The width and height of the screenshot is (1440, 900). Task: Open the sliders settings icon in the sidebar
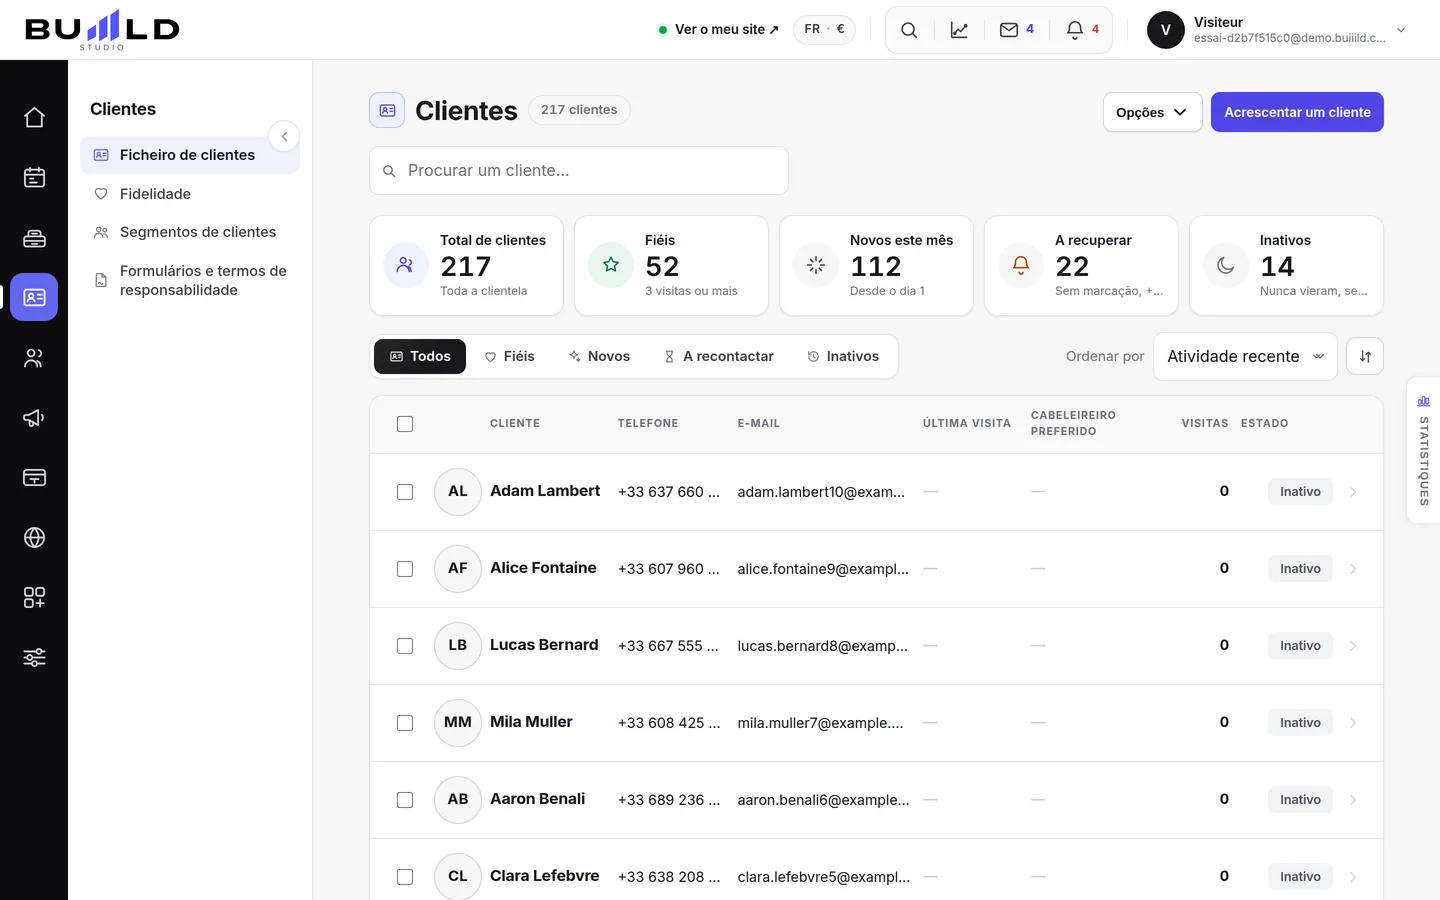tap(34, 657)
